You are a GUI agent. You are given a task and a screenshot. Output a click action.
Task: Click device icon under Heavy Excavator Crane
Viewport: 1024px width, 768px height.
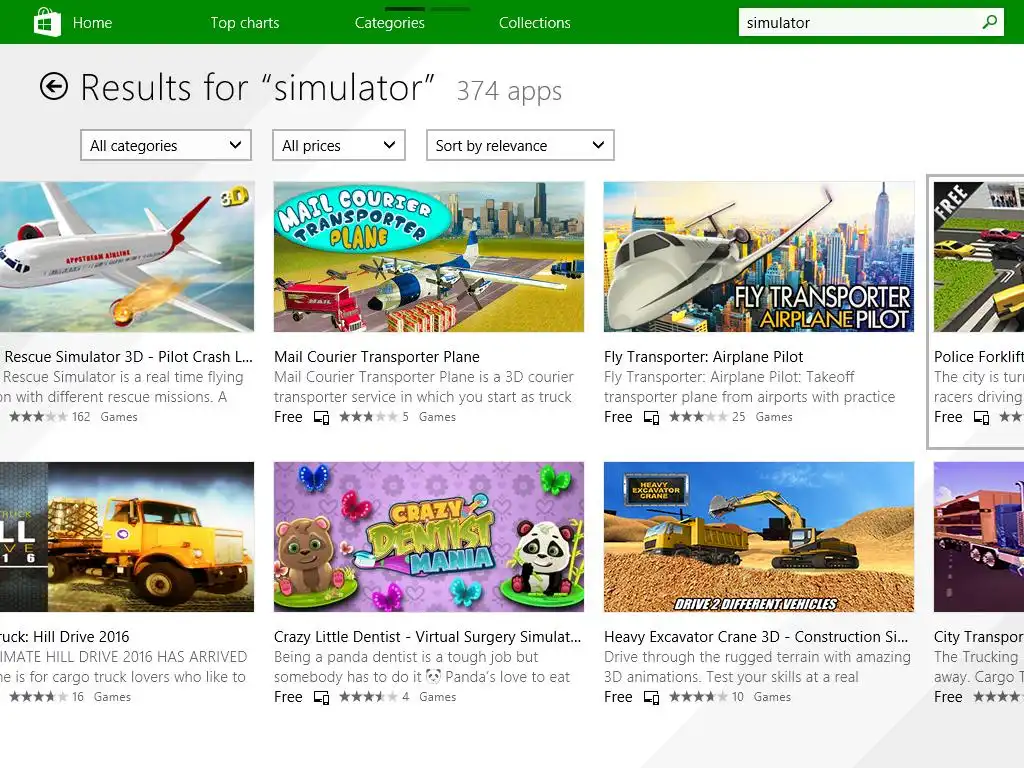[x=651, y=697]
